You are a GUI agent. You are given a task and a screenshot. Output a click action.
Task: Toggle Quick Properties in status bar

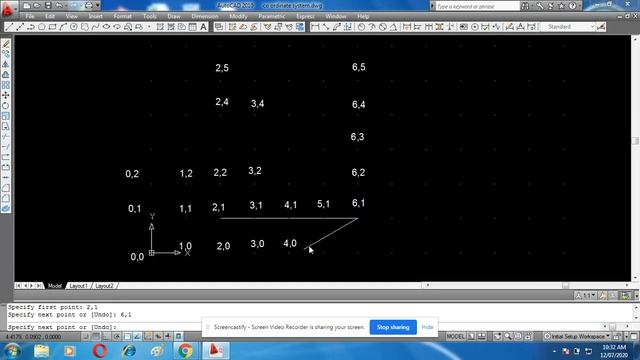tap(178, 337)
